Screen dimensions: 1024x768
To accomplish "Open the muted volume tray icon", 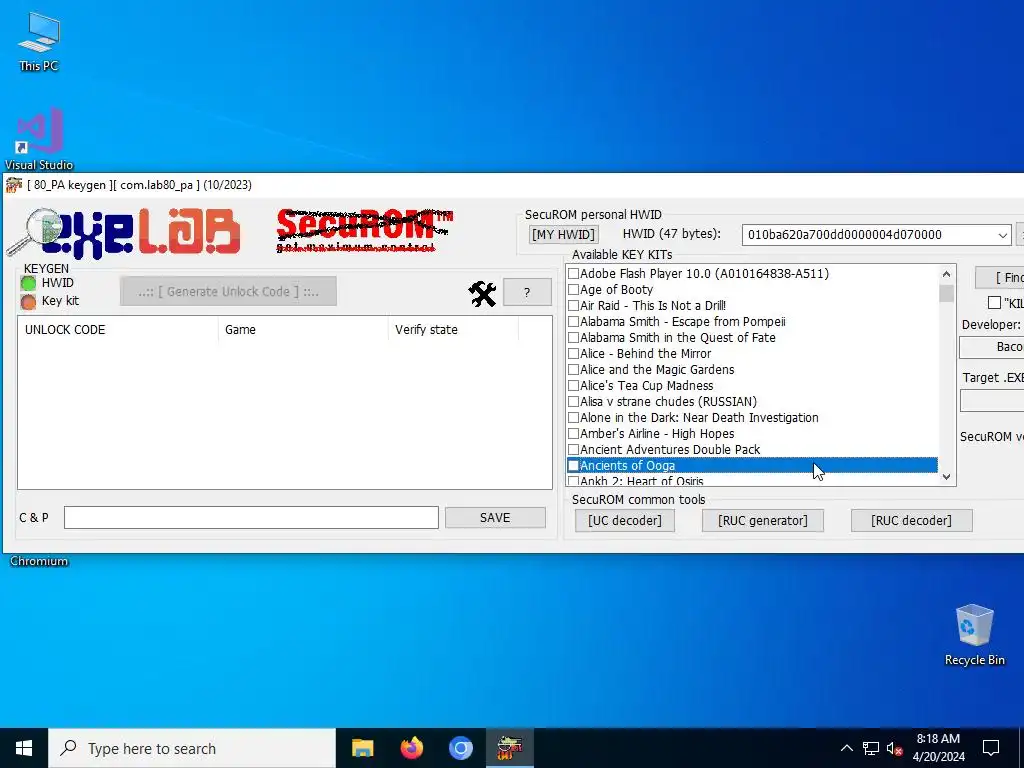I will [x=894, y=748].
